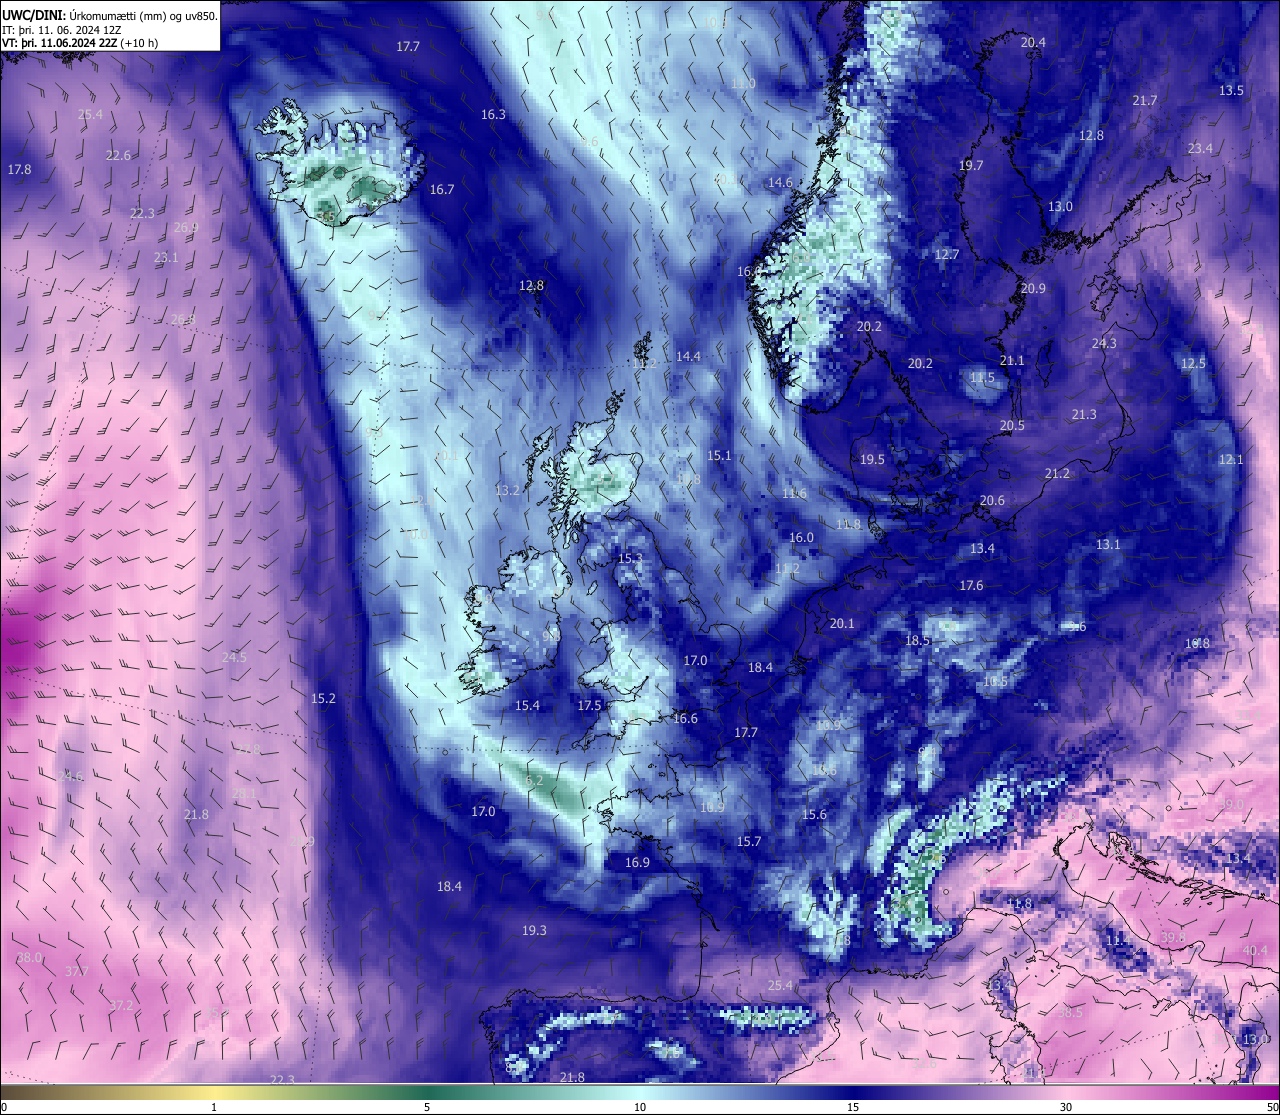Click the map value '16.3' north of Iceland
The height and width of the screenshot is (1115, 1280).
click(493, 115)
